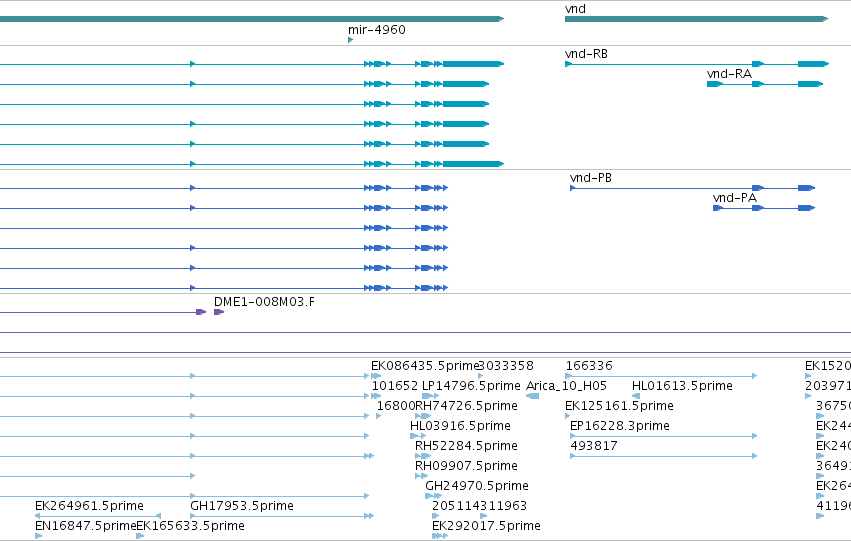
Task: Select EST EK292017.5prime
Action: (x=440, y=536)
